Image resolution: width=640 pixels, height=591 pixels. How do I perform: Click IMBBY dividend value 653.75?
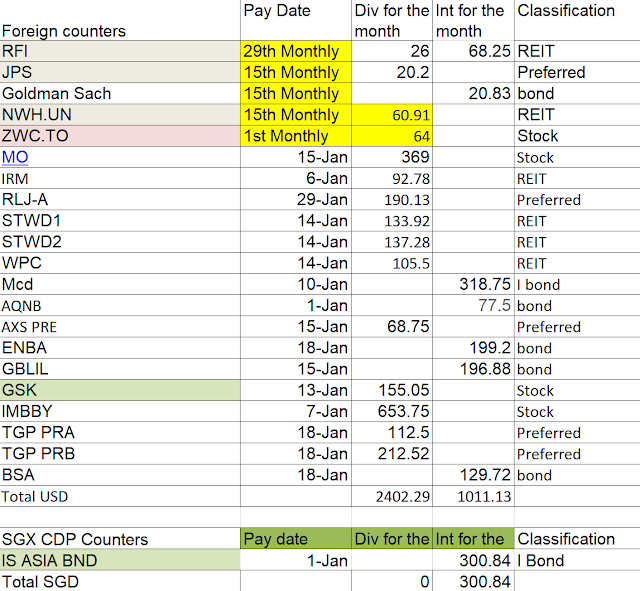pos(392,411)
